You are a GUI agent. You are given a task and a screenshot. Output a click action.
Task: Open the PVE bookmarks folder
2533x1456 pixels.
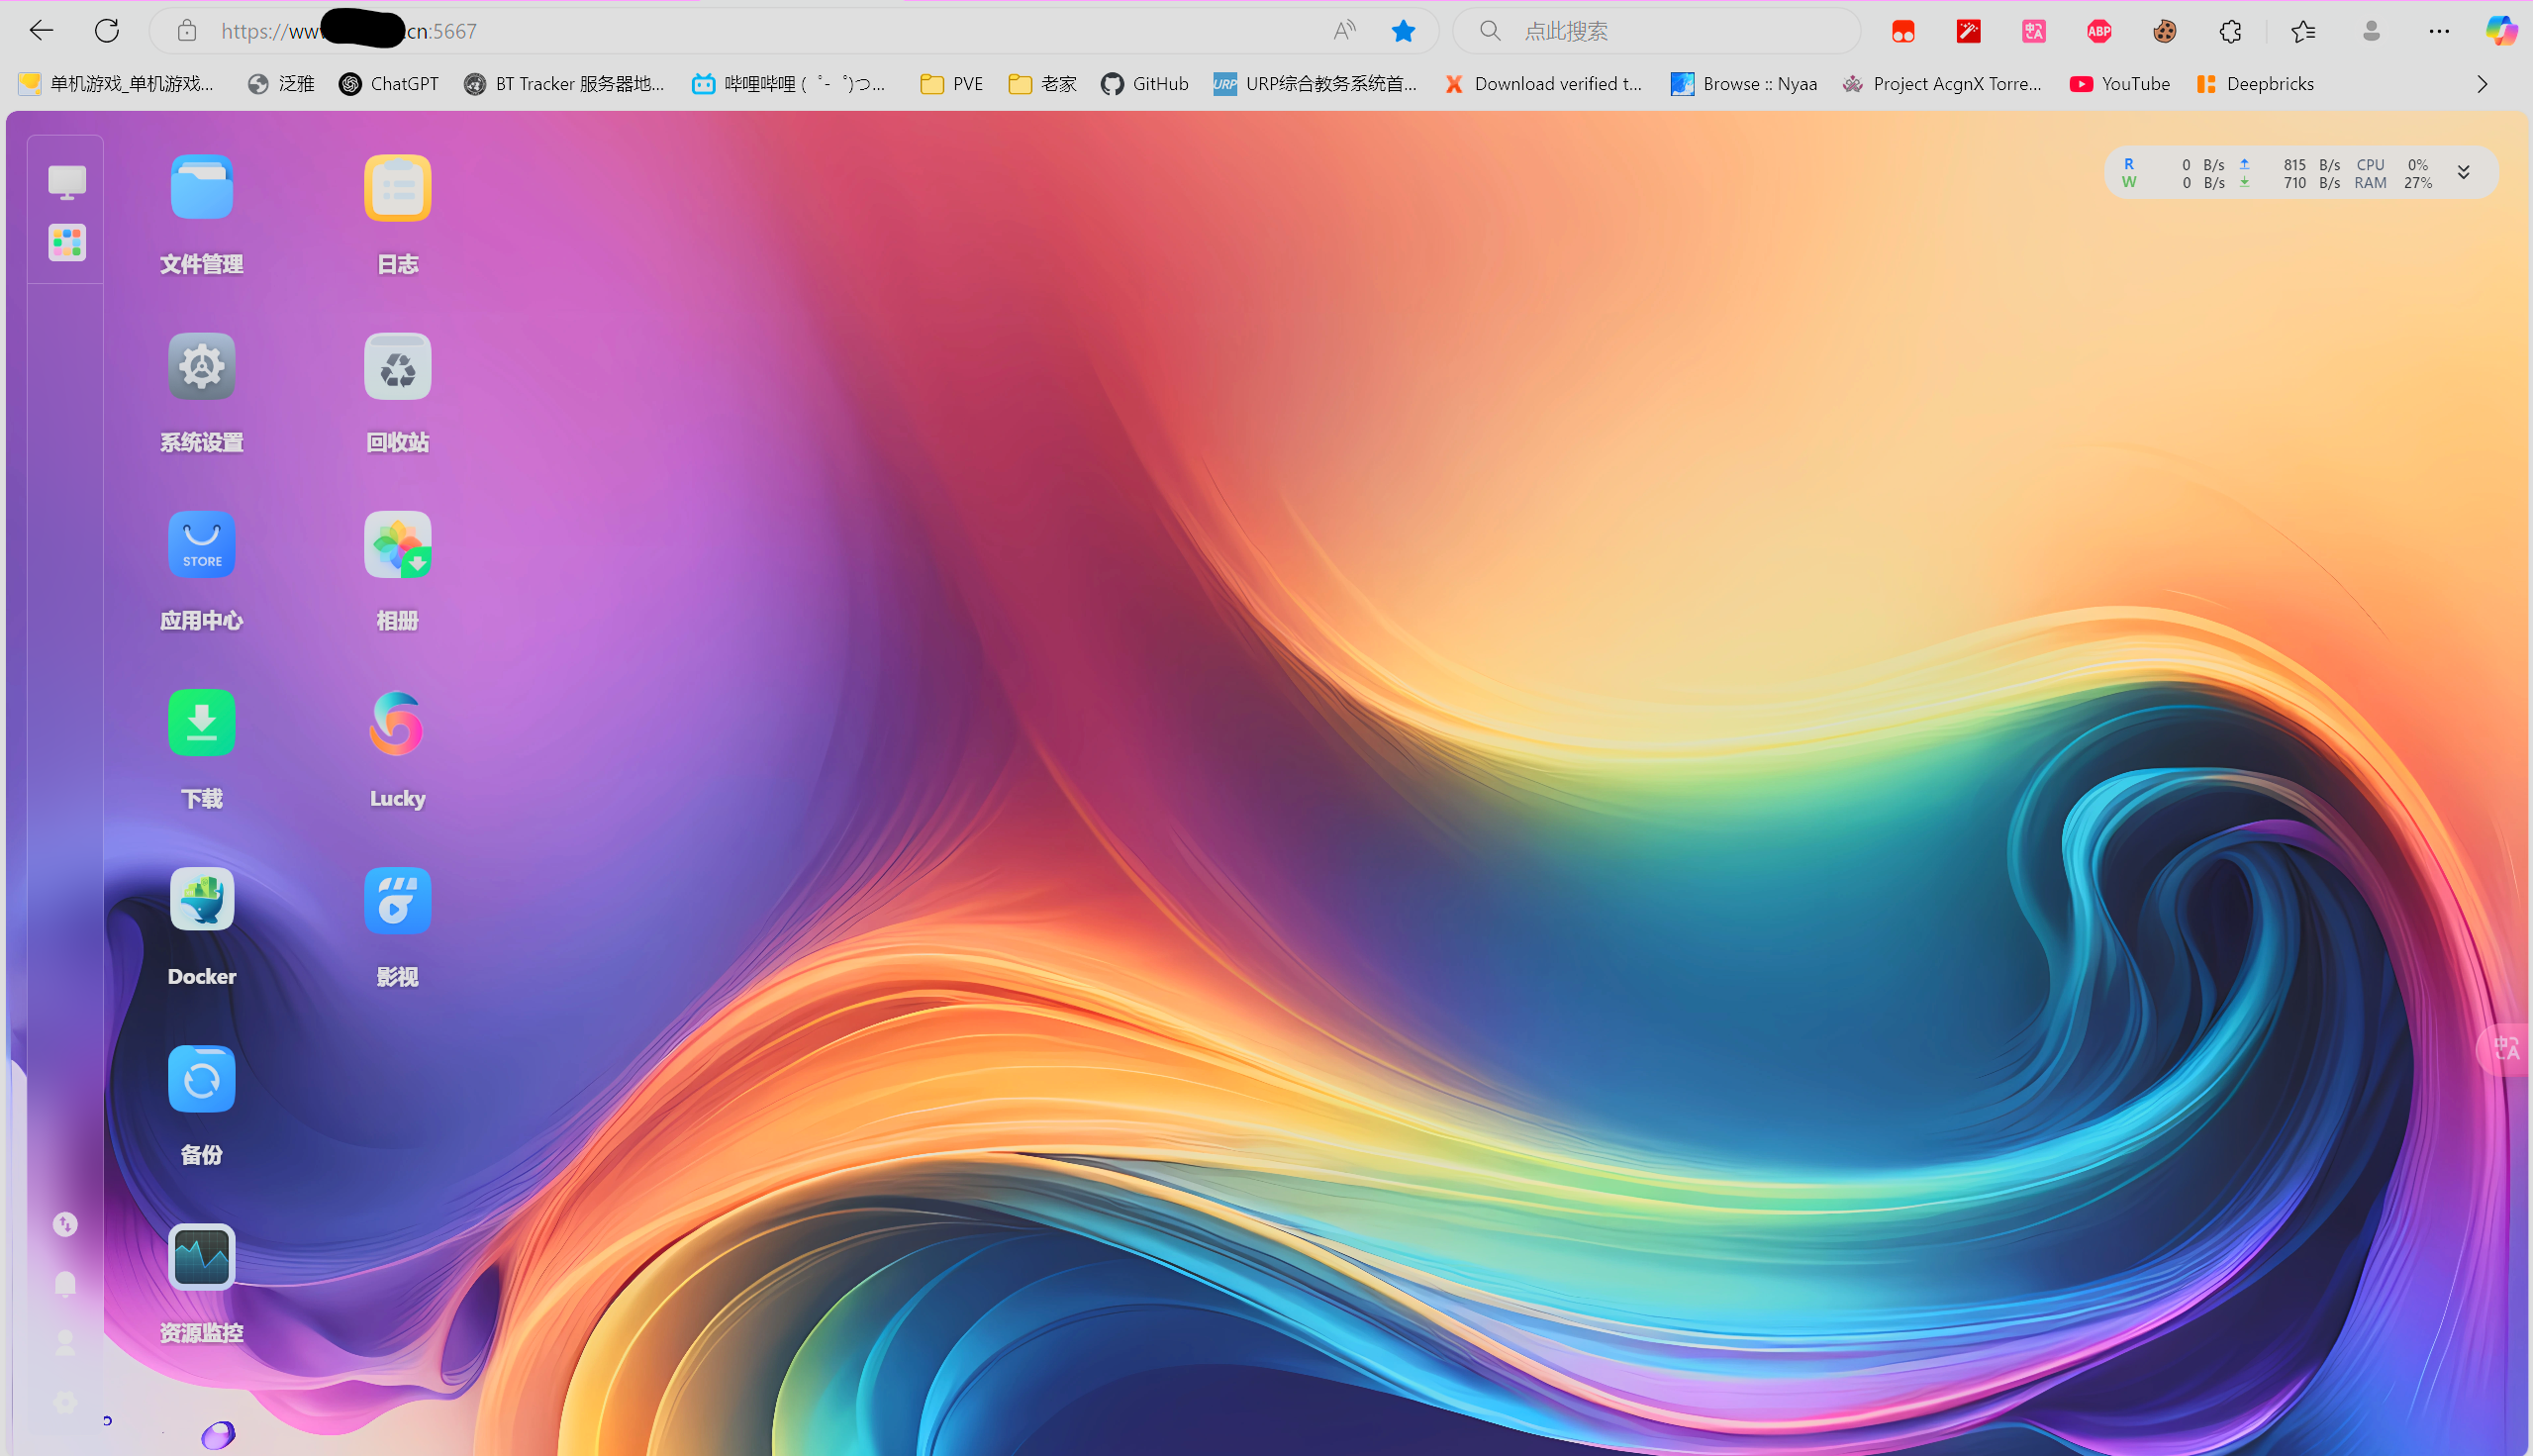(x=951, y=84)
